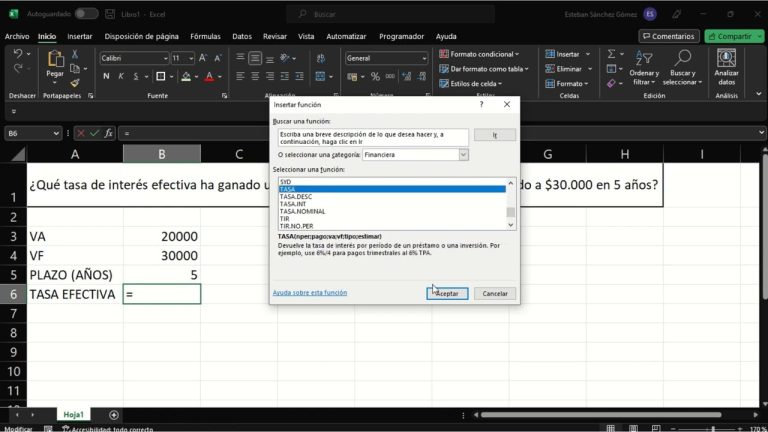Viewport: 768px width, 432px height.
Task: Add a new sheet with plus icon
Action: 114,414
